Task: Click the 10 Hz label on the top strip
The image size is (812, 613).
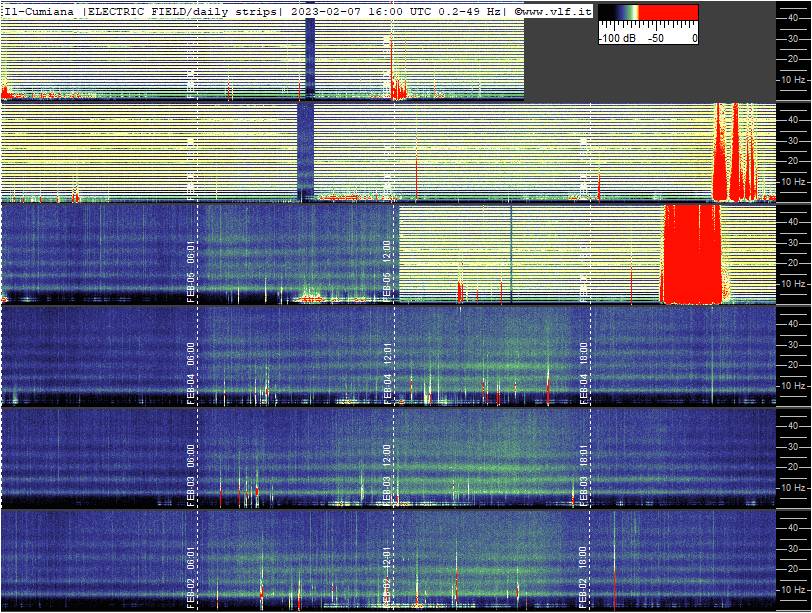Action: tap(793, 79)
